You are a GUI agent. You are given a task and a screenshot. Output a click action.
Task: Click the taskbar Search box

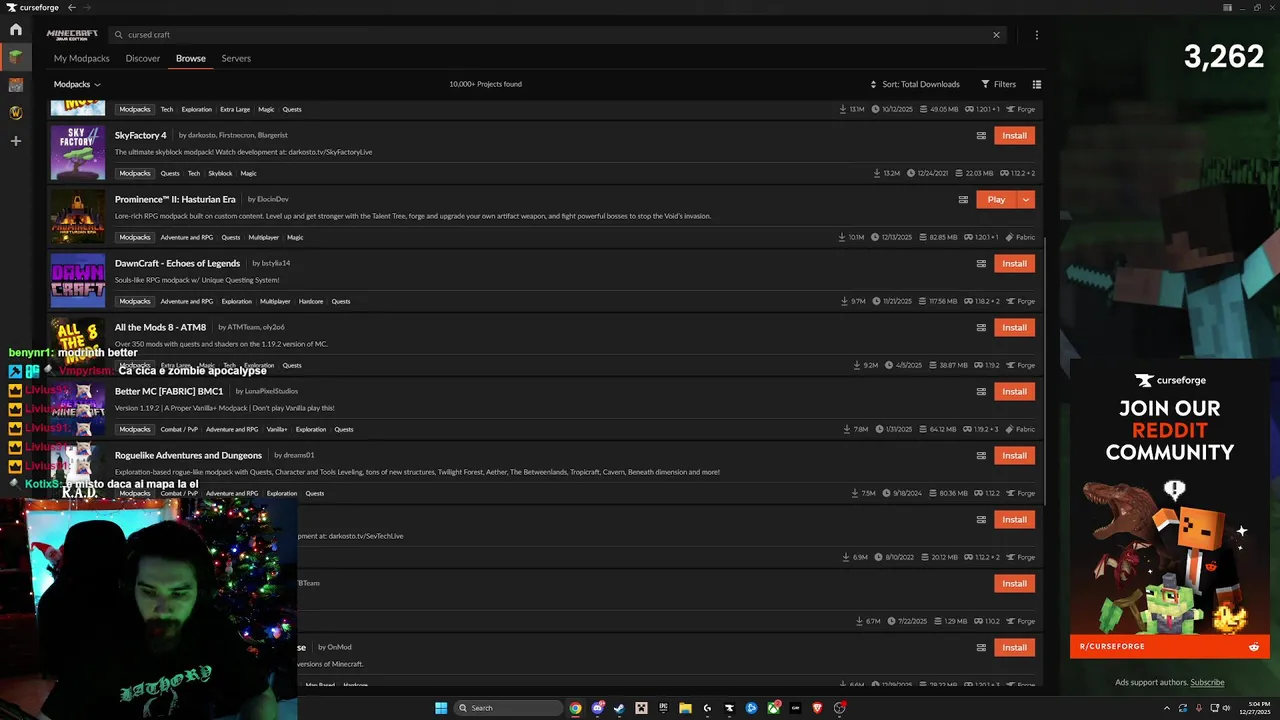508,708
